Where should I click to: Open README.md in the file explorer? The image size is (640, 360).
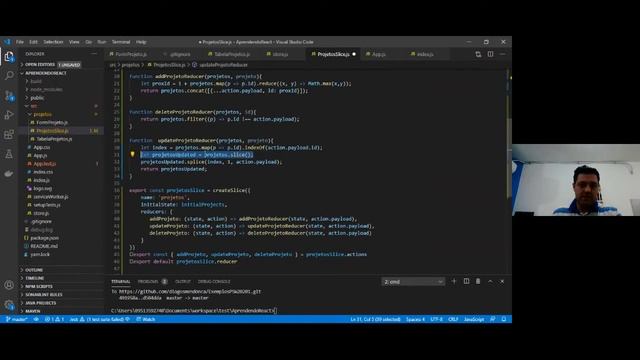tap(44, 246)
